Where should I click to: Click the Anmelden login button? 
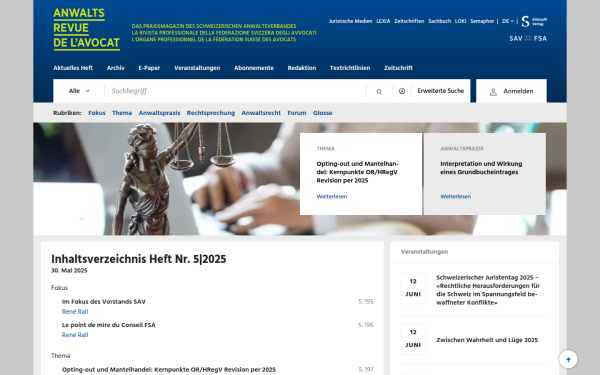[x=511, y=91]
